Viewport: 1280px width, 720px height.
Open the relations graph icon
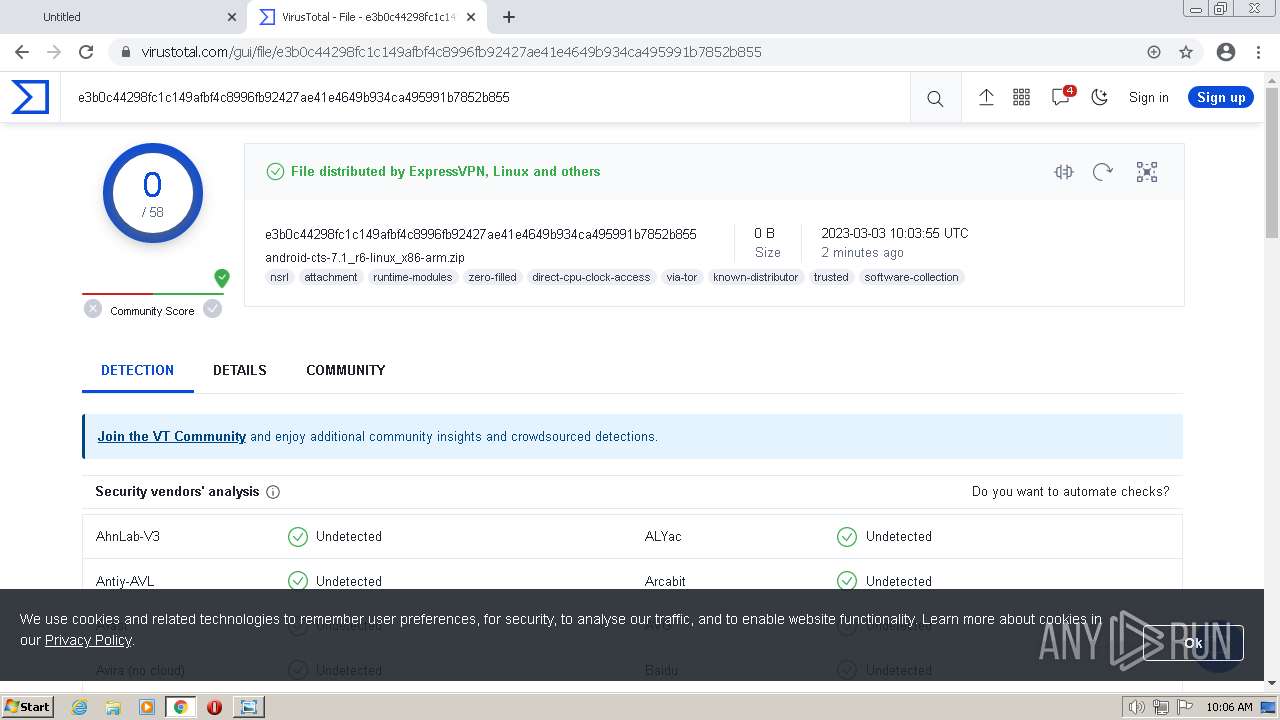tap(1147, 172)
